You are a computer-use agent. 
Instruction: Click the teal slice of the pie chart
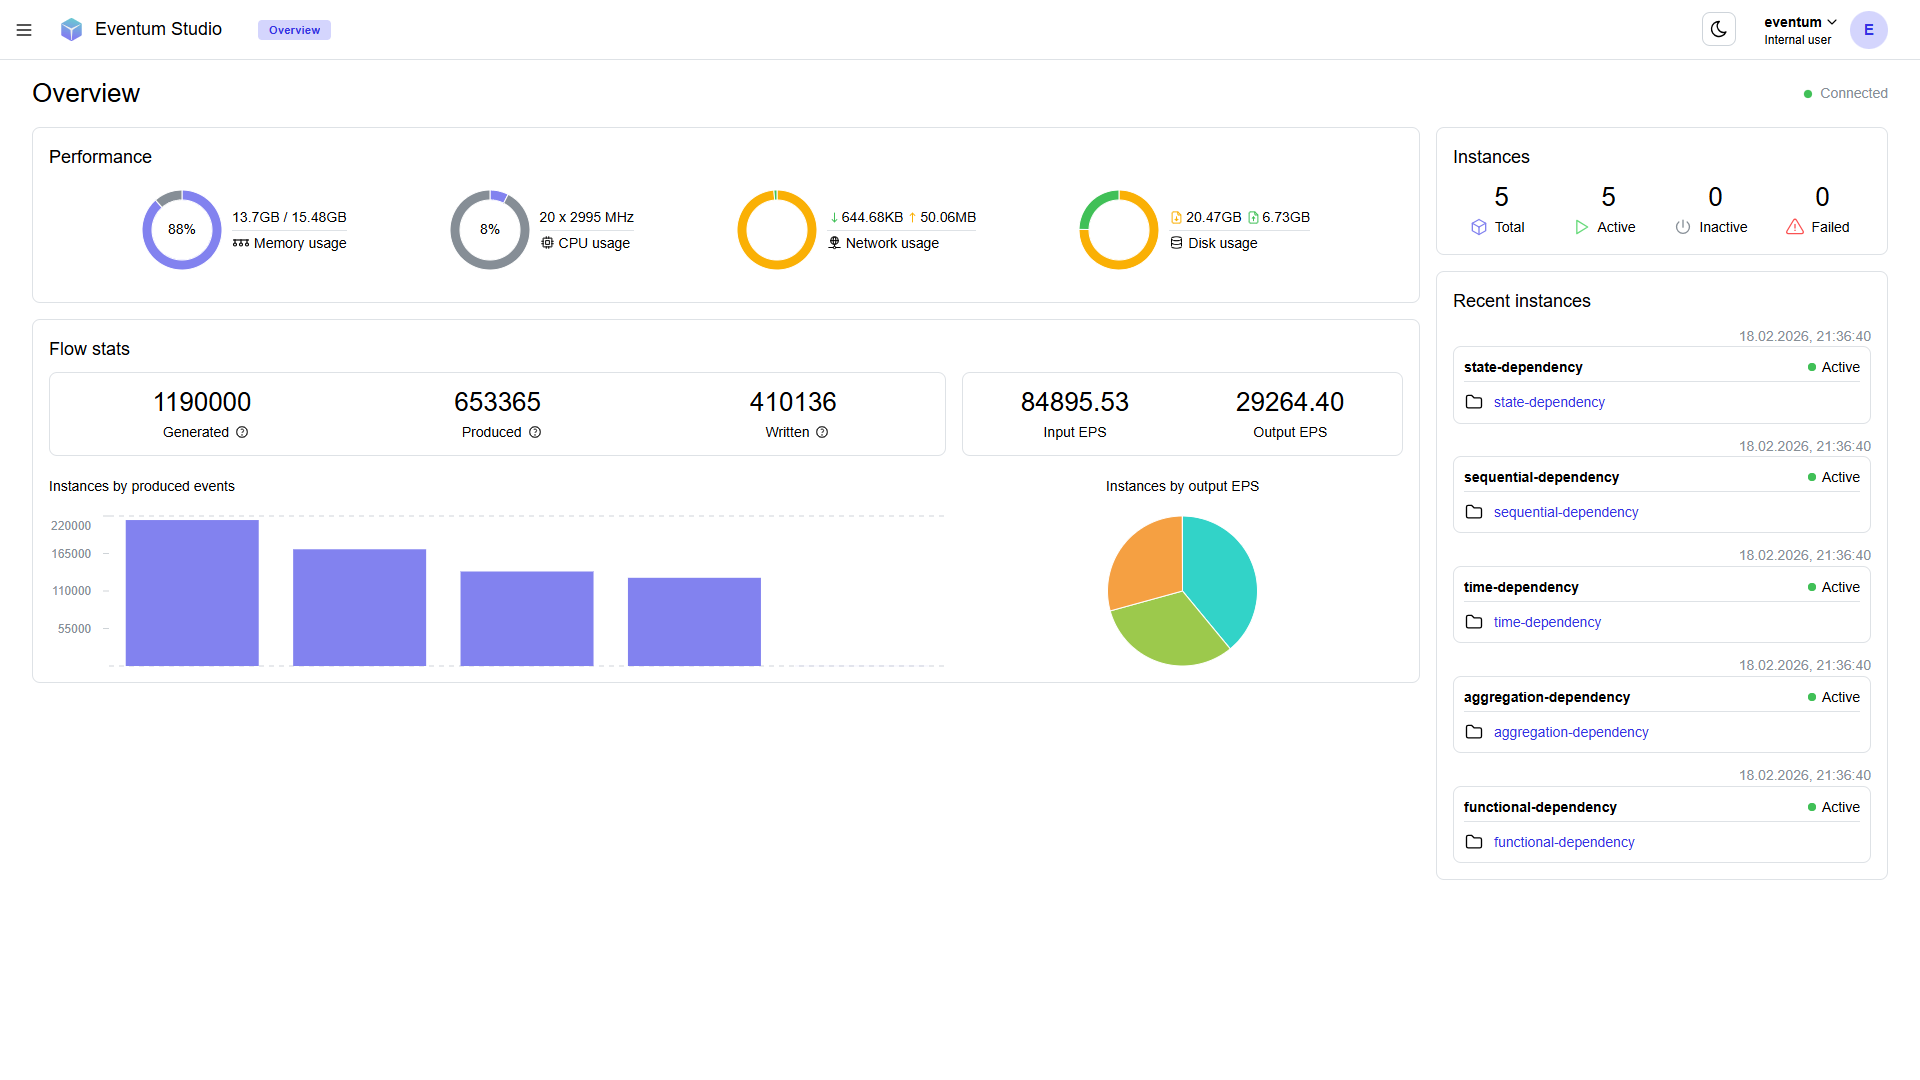1220,575
